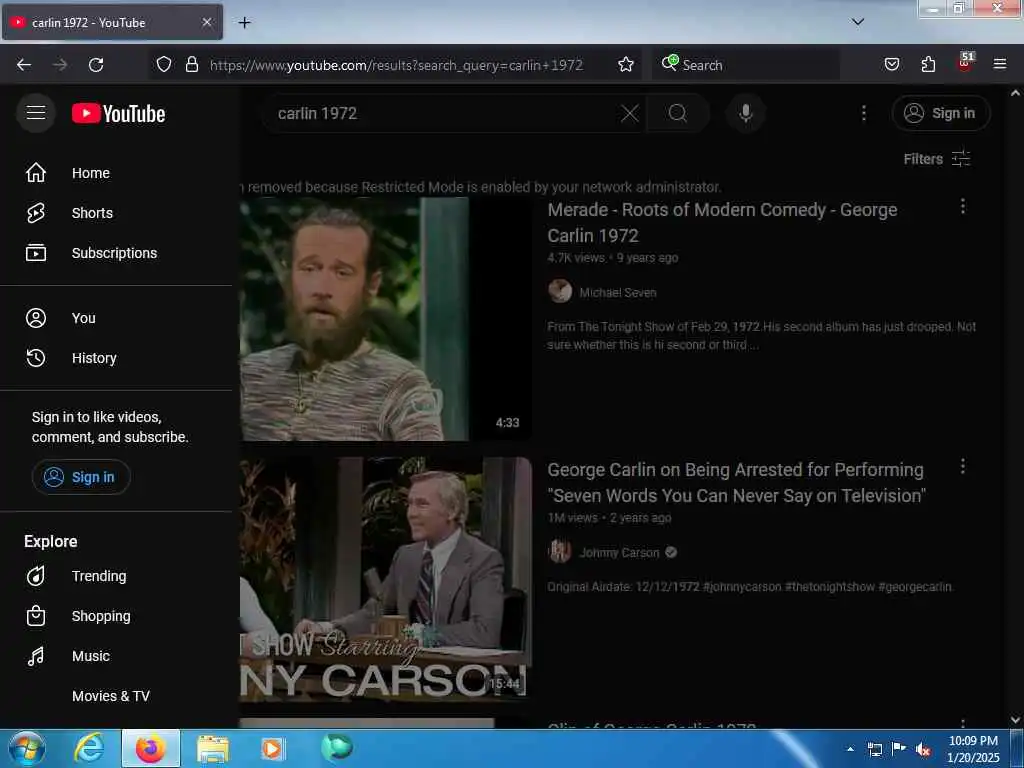The height and width of the screenshot is (768, 1024).
Task: Click the blue Sign in button in the sidebar
Action: point(81,477)
